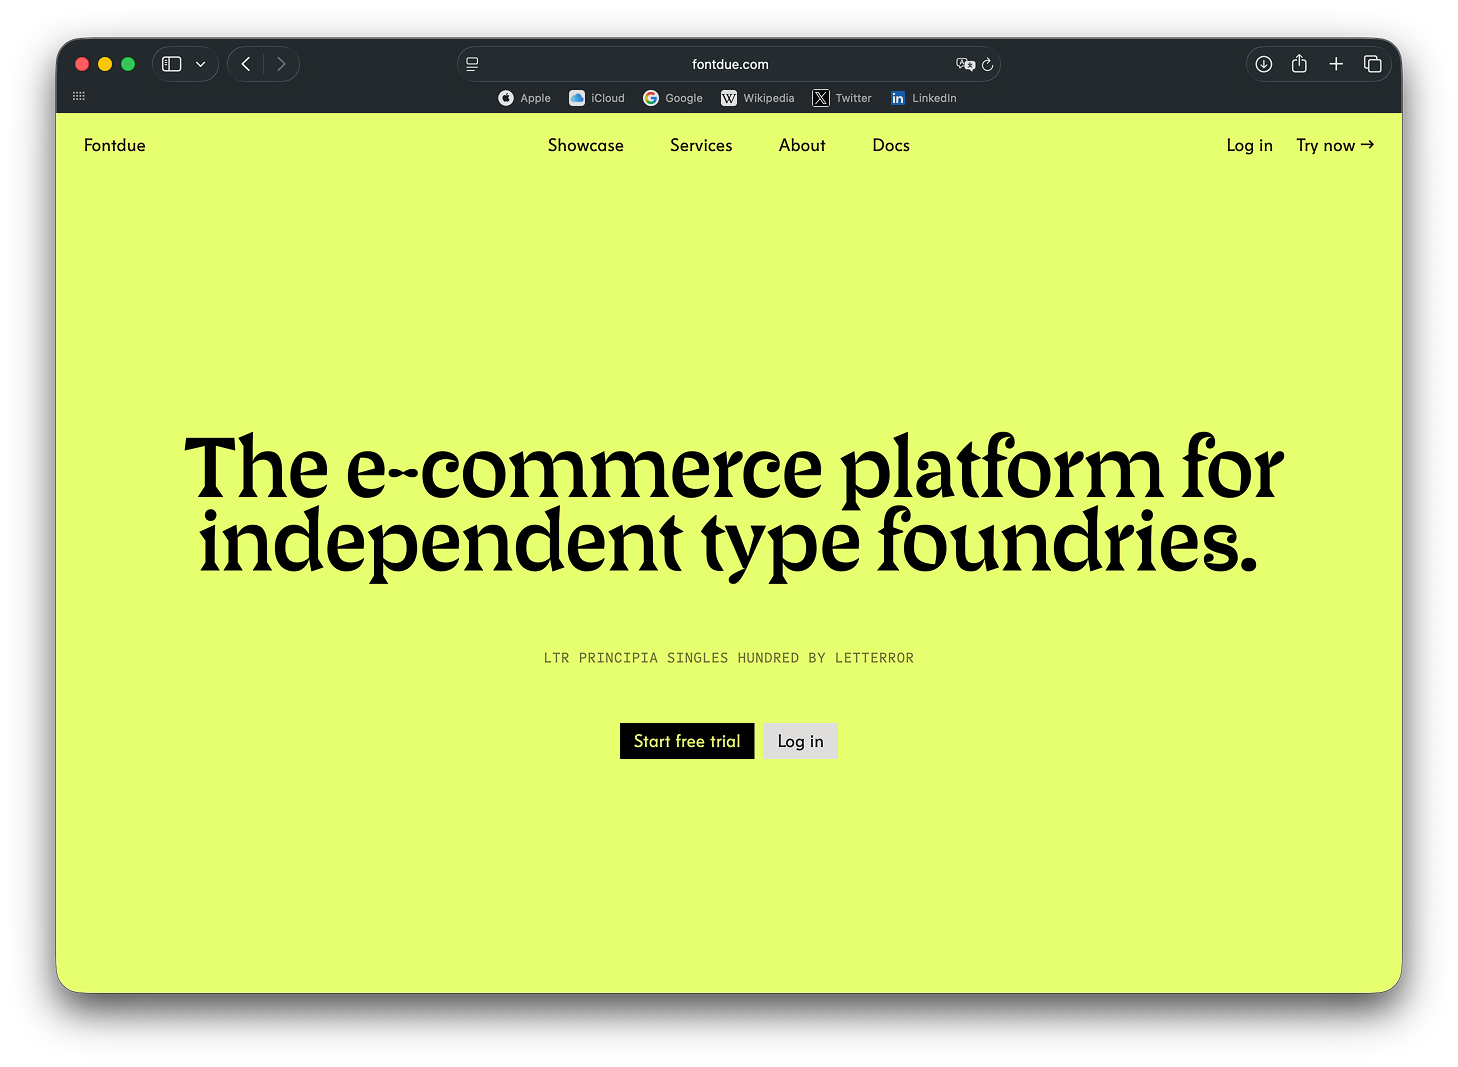Open the Twitter bookmark
The height and width of the screenshot is (1067, 1458).
click(x=842, y=98)
